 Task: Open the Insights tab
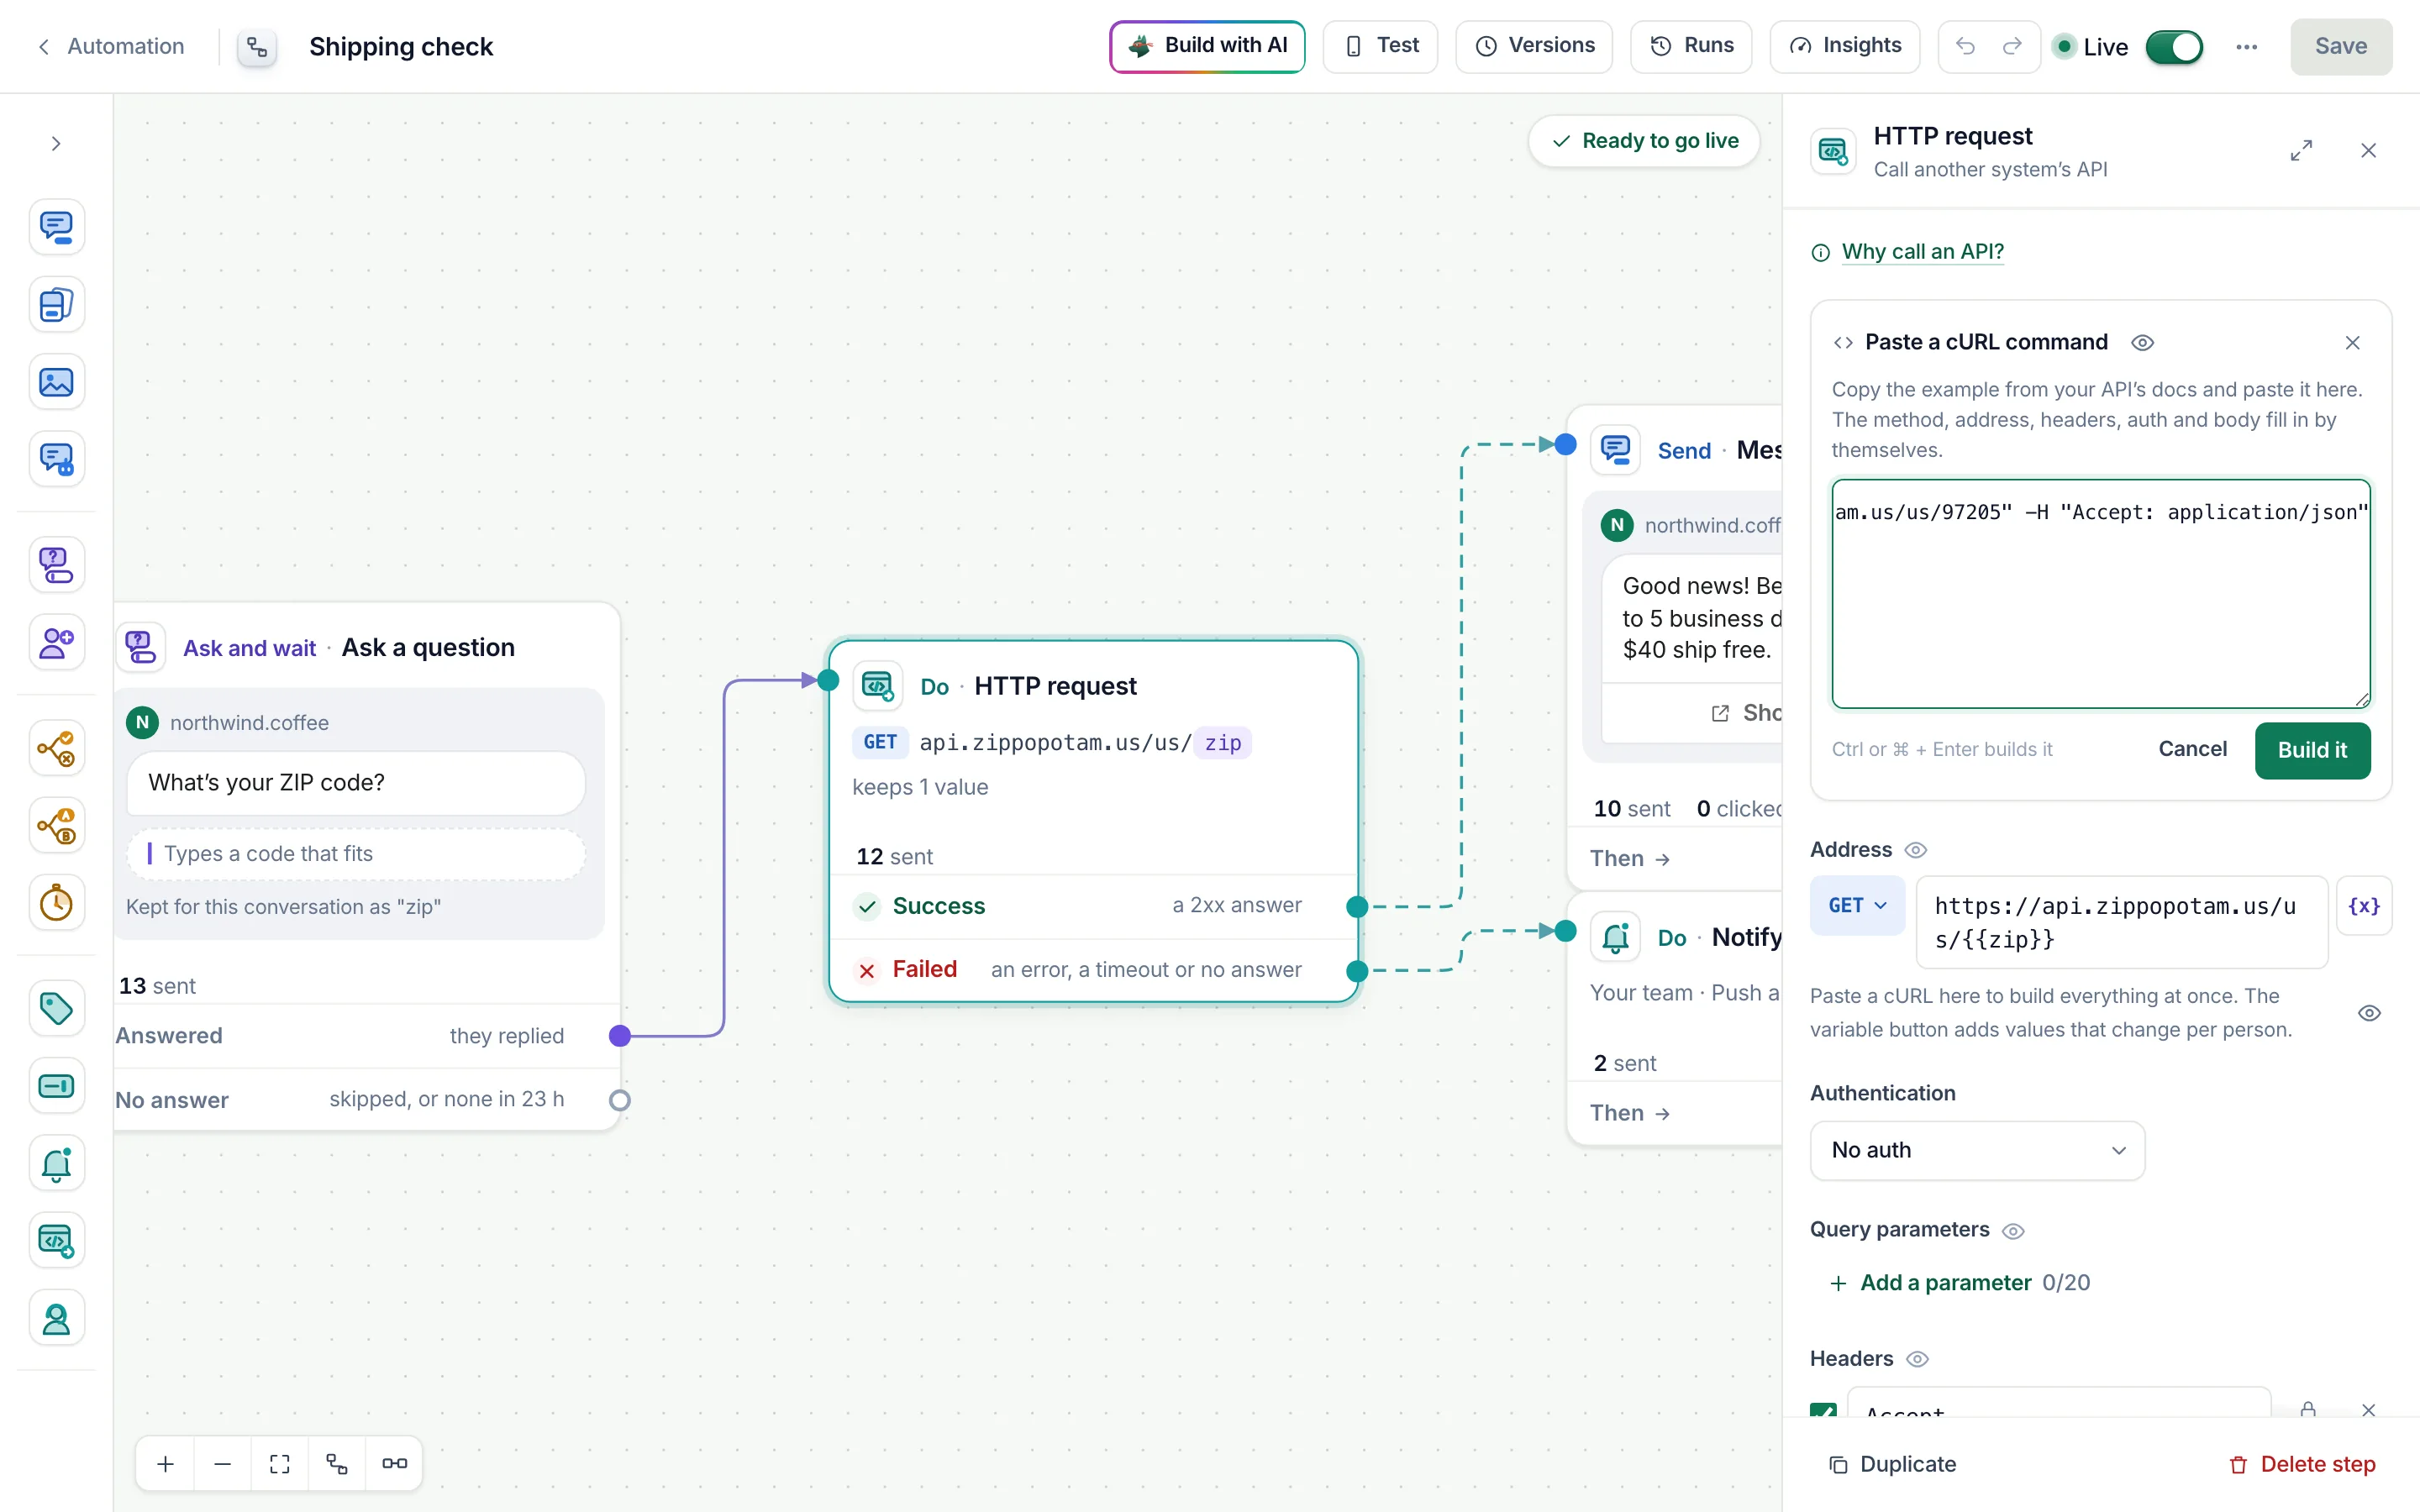click(1844, 46)
